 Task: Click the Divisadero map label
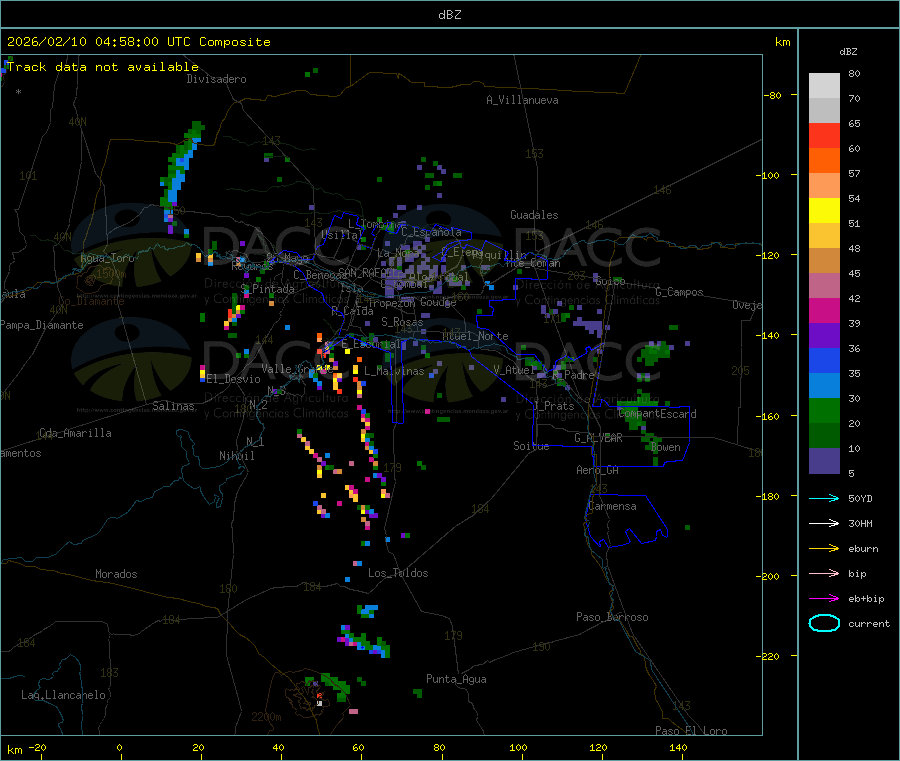pos(216,79)
